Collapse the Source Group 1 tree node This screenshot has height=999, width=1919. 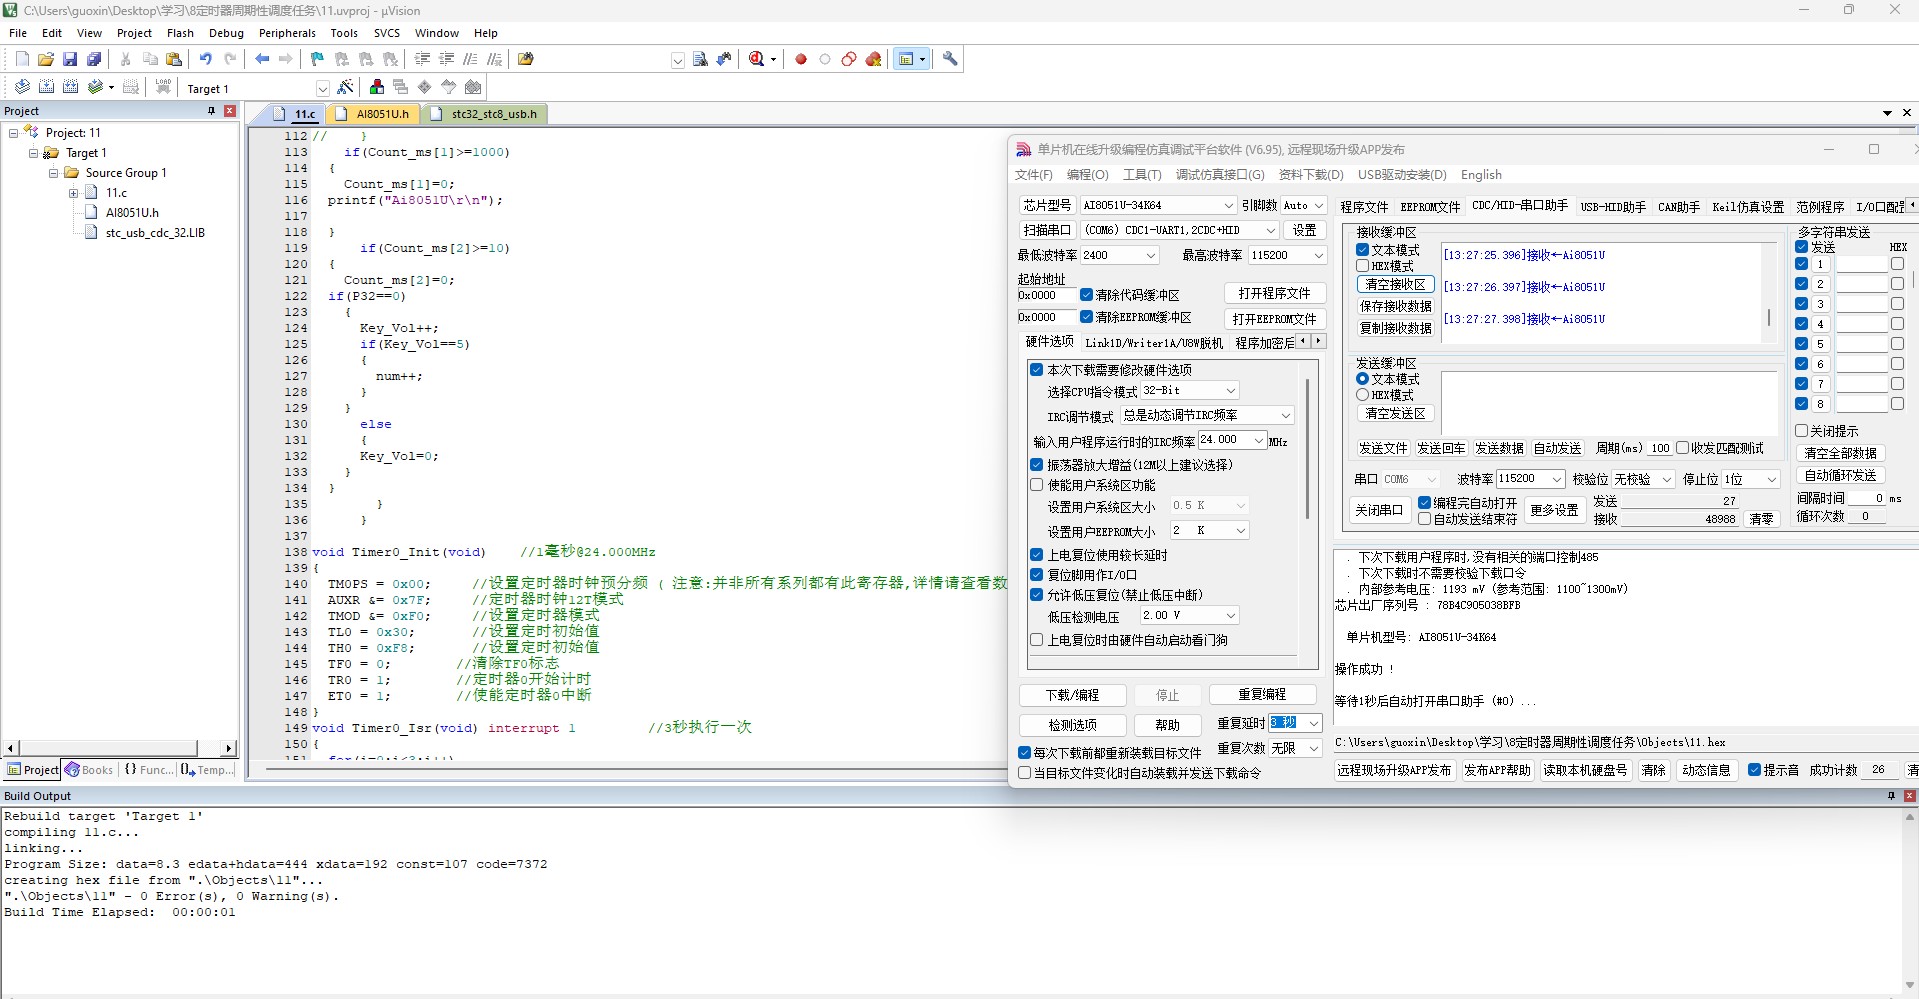tap(54, 173)
